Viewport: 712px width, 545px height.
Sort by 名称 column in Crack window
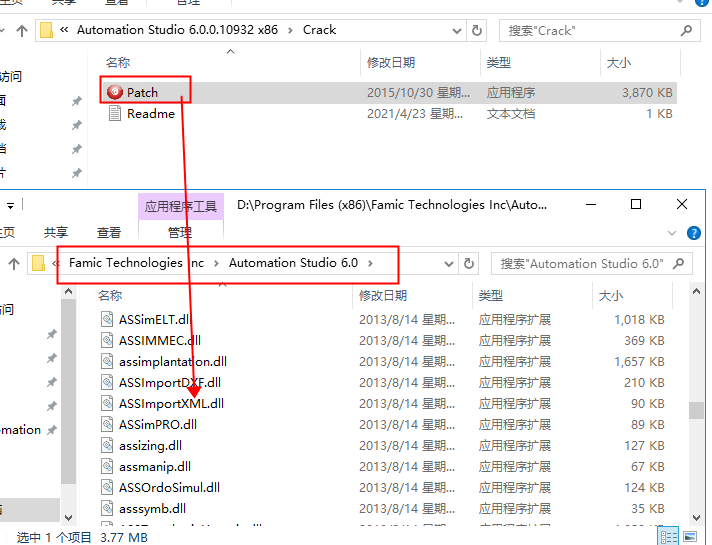tap(118, 62)
